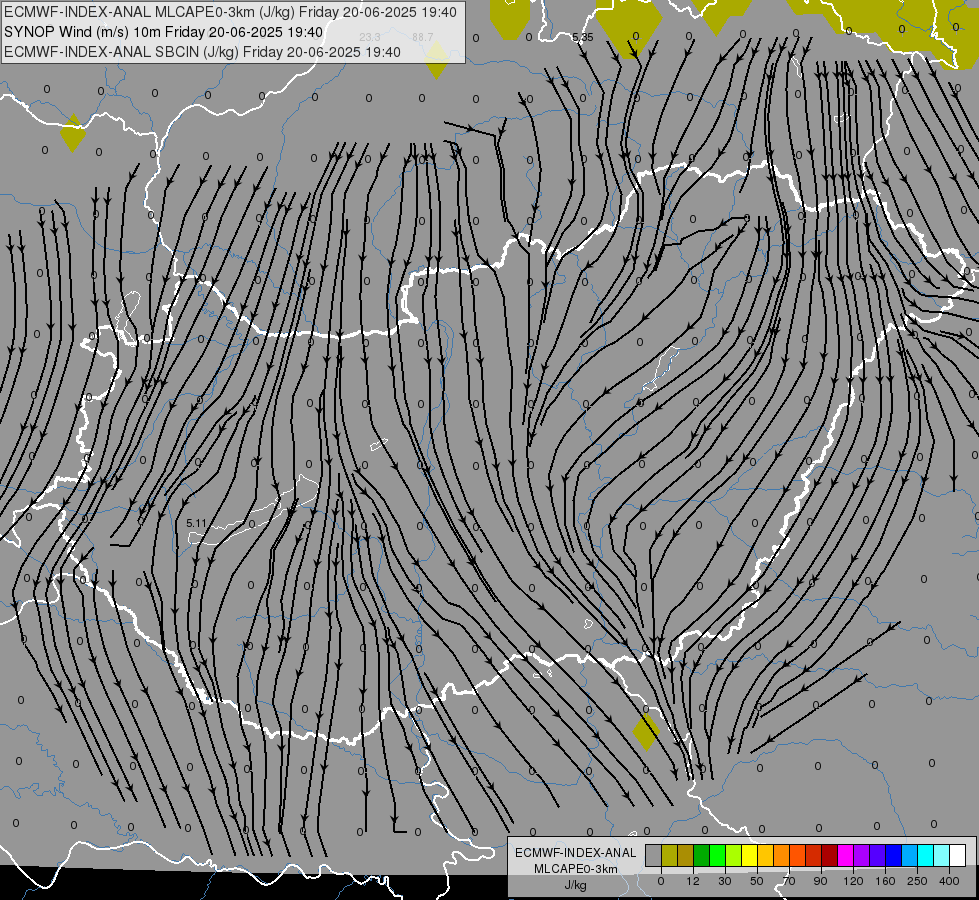
Task: Click the SBCIN header line
Action: click(x=202, y=52)
